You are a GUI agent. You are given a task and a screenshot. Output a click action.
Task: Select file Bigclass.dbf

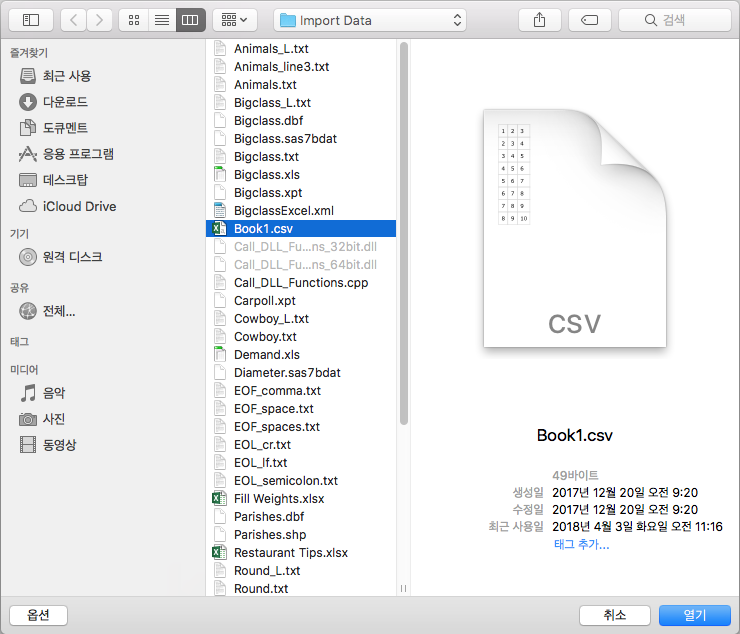point(301,120)
